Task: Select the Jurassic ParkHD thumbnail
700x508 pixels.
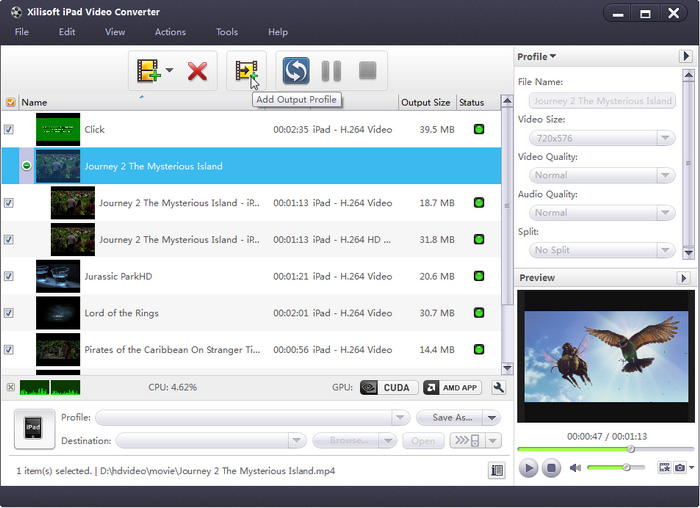Action: (58, 276)
